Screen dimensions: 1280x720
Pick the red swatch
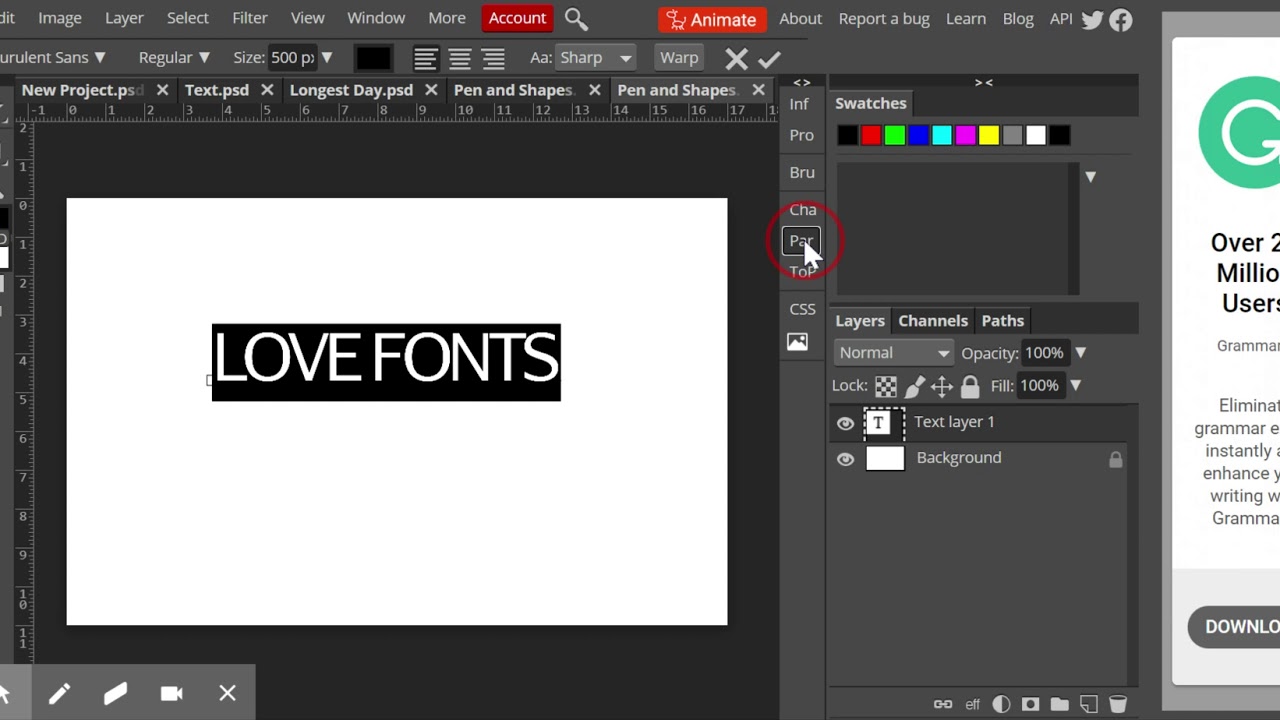(871, 135)
